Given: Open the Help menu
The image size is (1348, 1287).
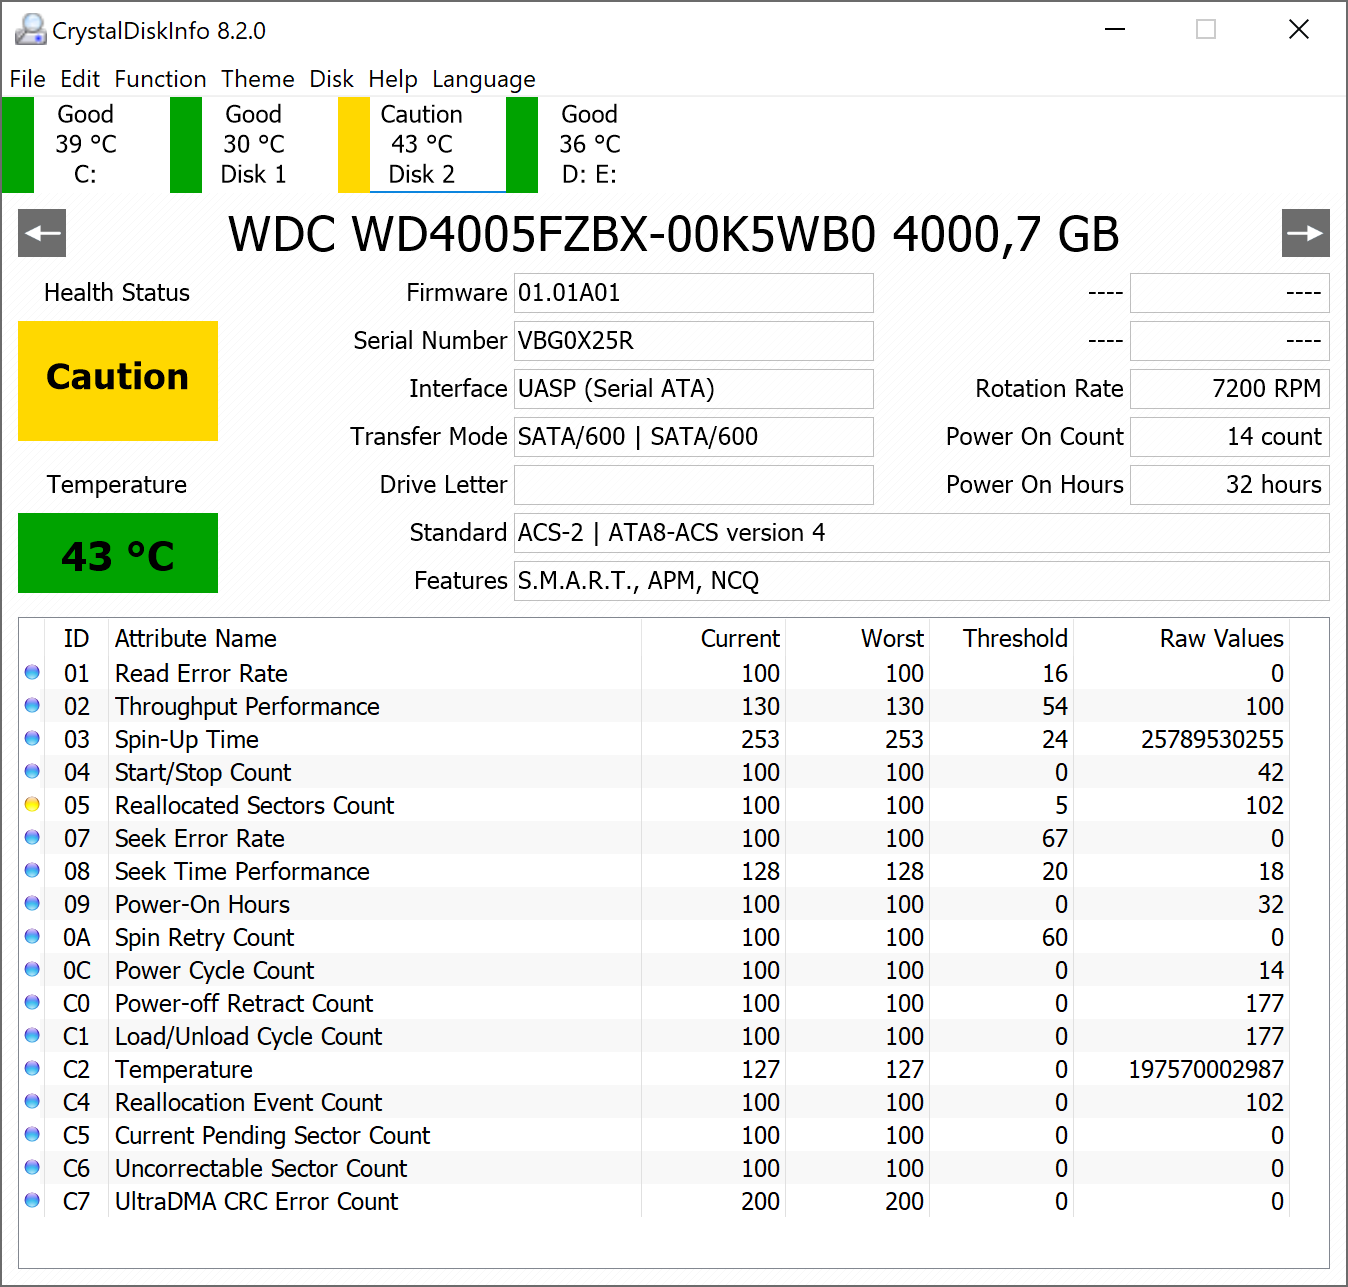Looking at the screenshot, I should [393, 79].
